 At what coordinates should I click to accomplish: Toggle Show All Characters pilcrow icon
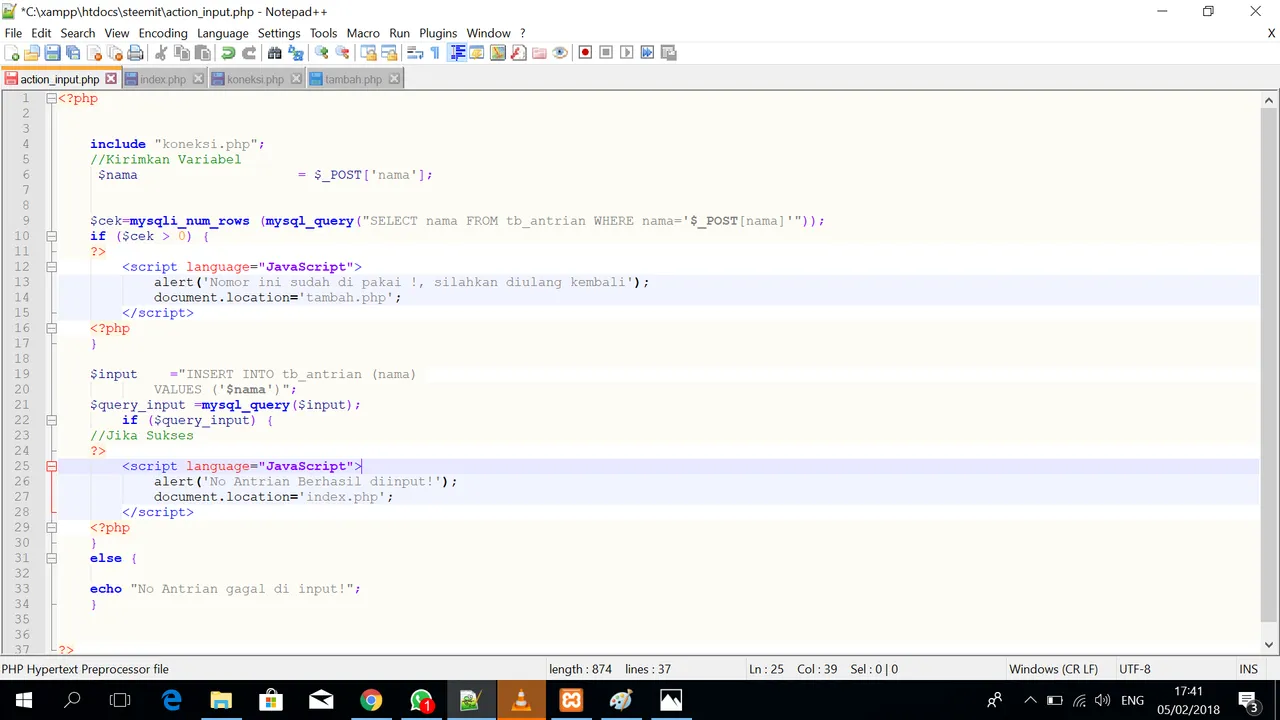pyautogui.click(x=434, y=53)
